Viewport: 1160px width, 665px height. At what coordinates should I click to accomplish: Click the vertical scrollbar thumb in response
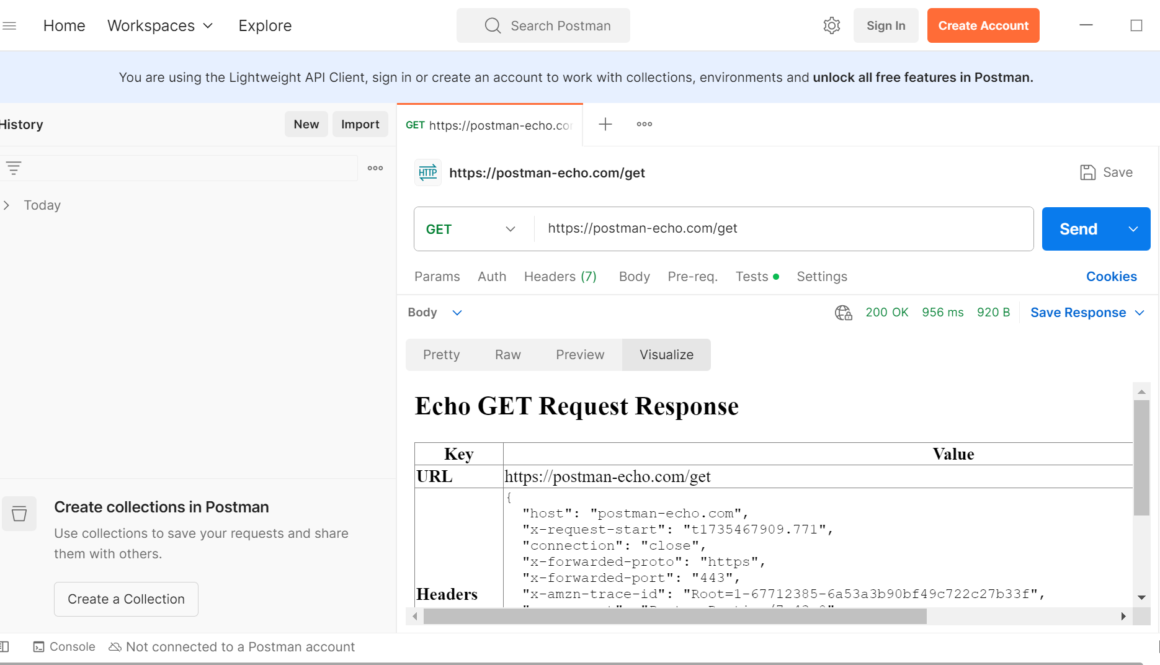[x=1142, y=457]
